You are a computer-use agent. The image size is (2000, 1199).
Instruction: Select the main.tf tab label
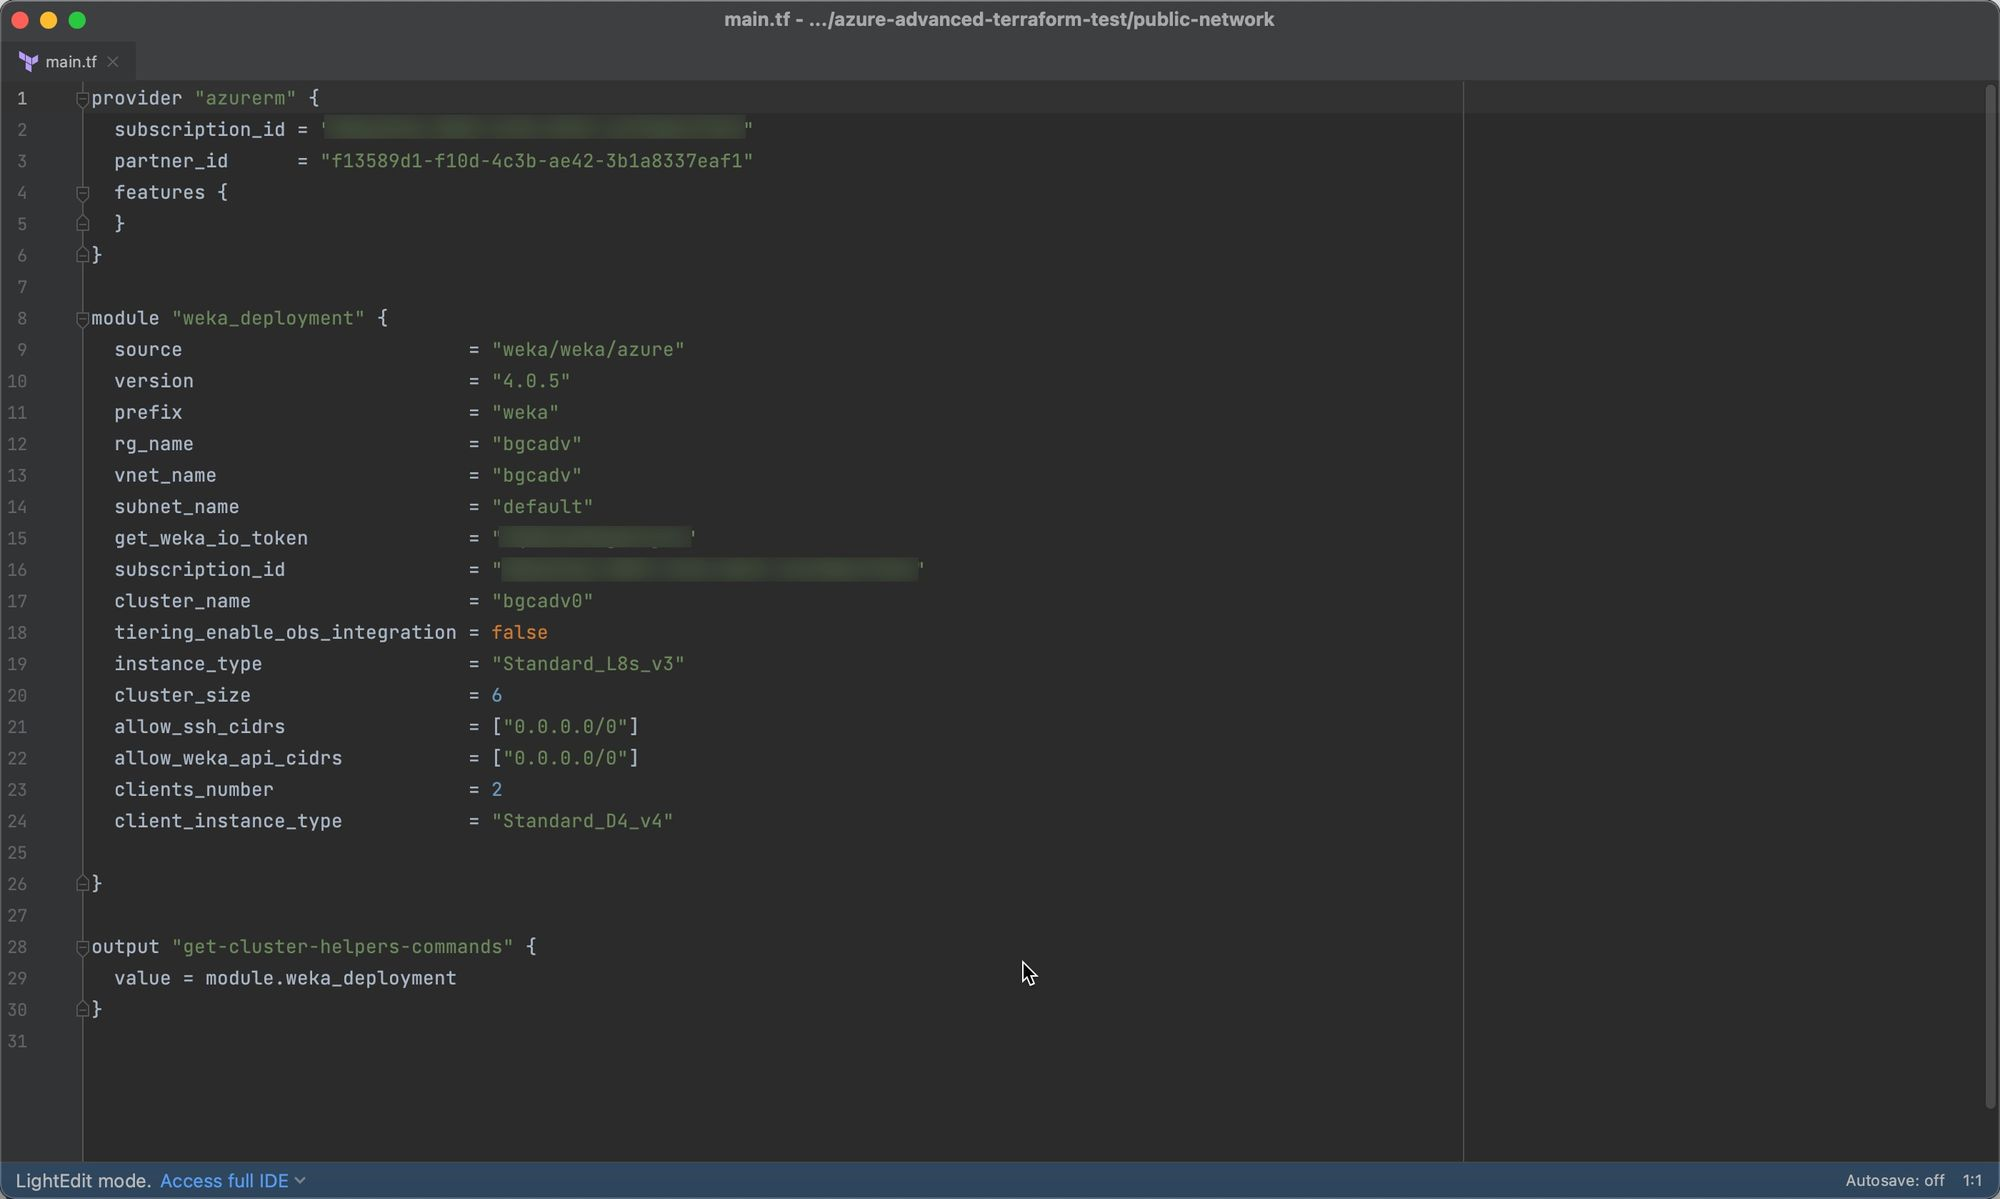[71, 62]
